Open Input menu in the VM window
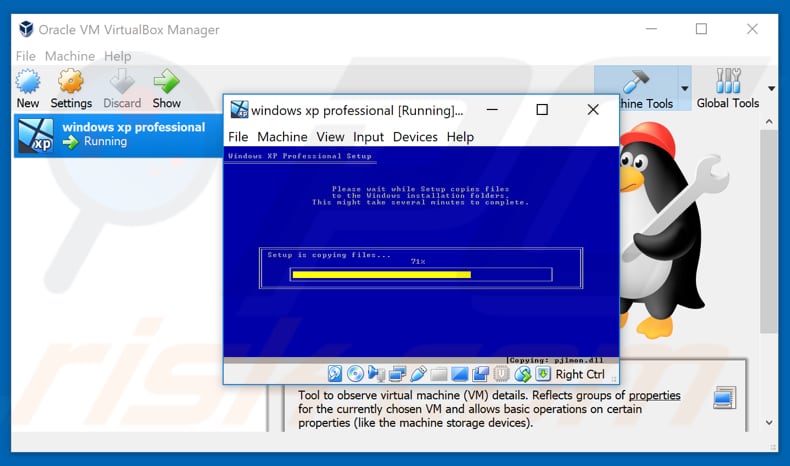Screen dimensions: 790x466 [368, 137]
